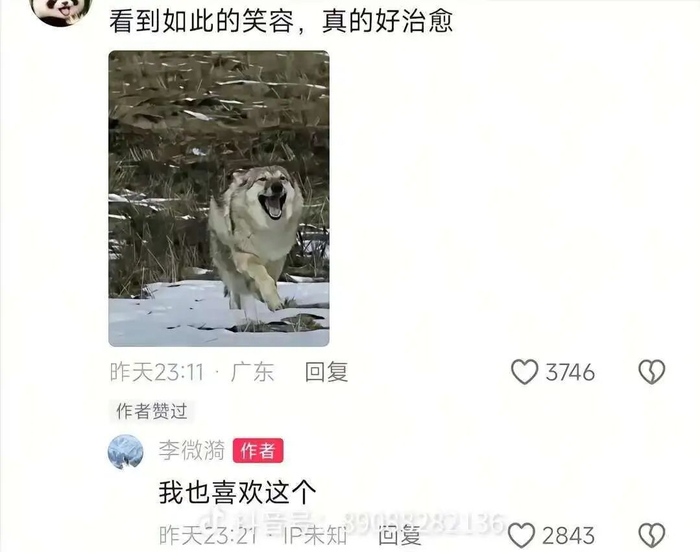Screen dimensions: 700x552
Task: Tap the broken heart next to 2843
Action: tap(652, 535)
